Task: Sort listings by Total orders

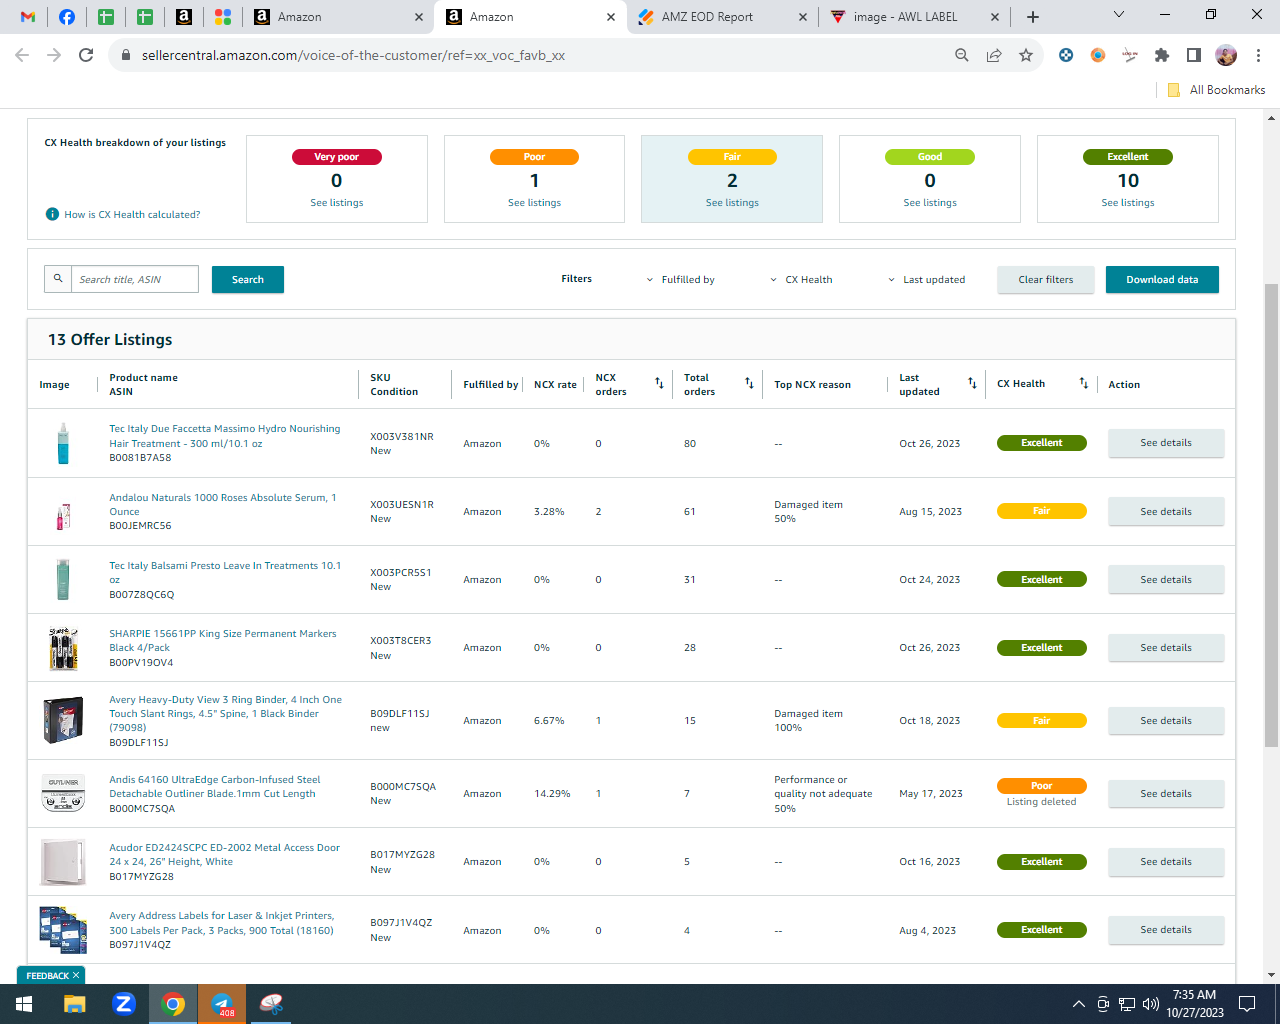Action: [749, 384]
